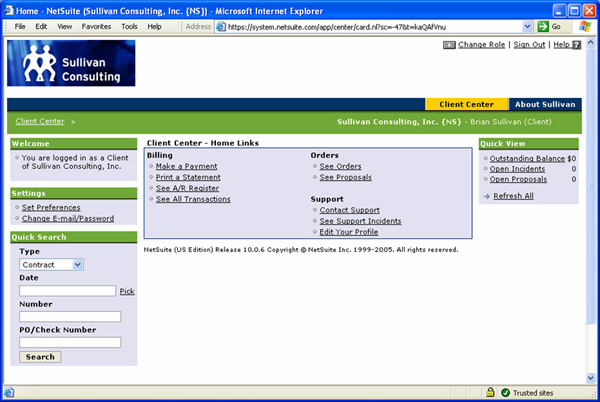
Task: Click the NetSuite copyright release text
Action: click(301, 250)
